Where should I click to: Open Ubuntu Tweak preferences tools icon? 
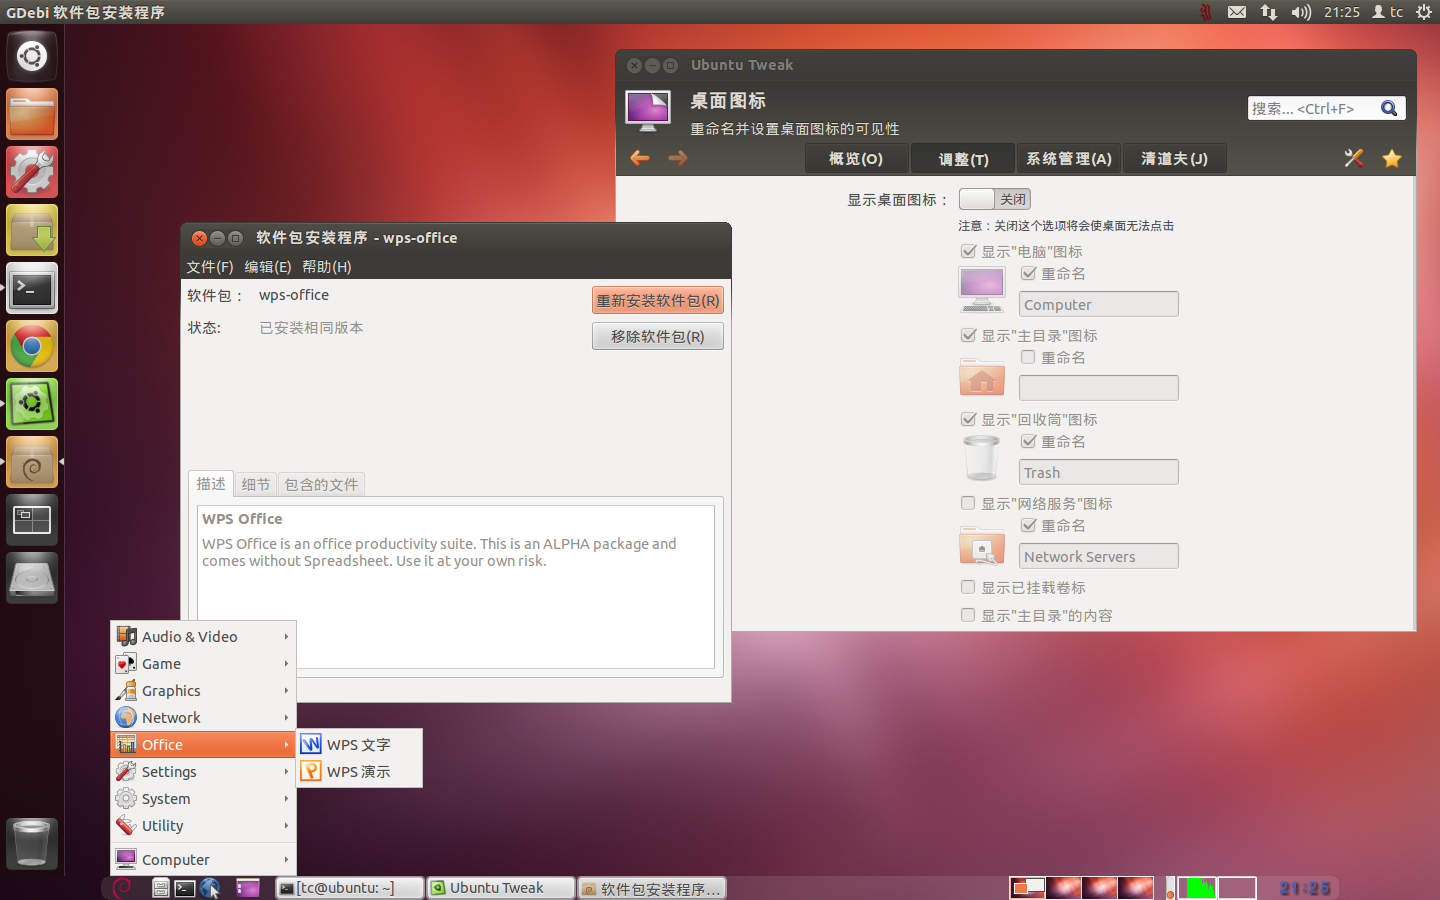pos(1354,158)
